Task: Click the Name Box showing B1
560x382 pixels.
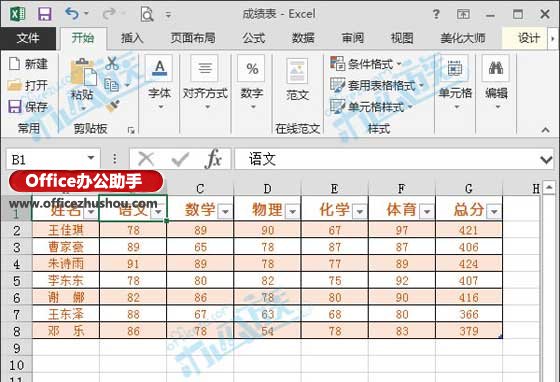Action: [46, 159]
